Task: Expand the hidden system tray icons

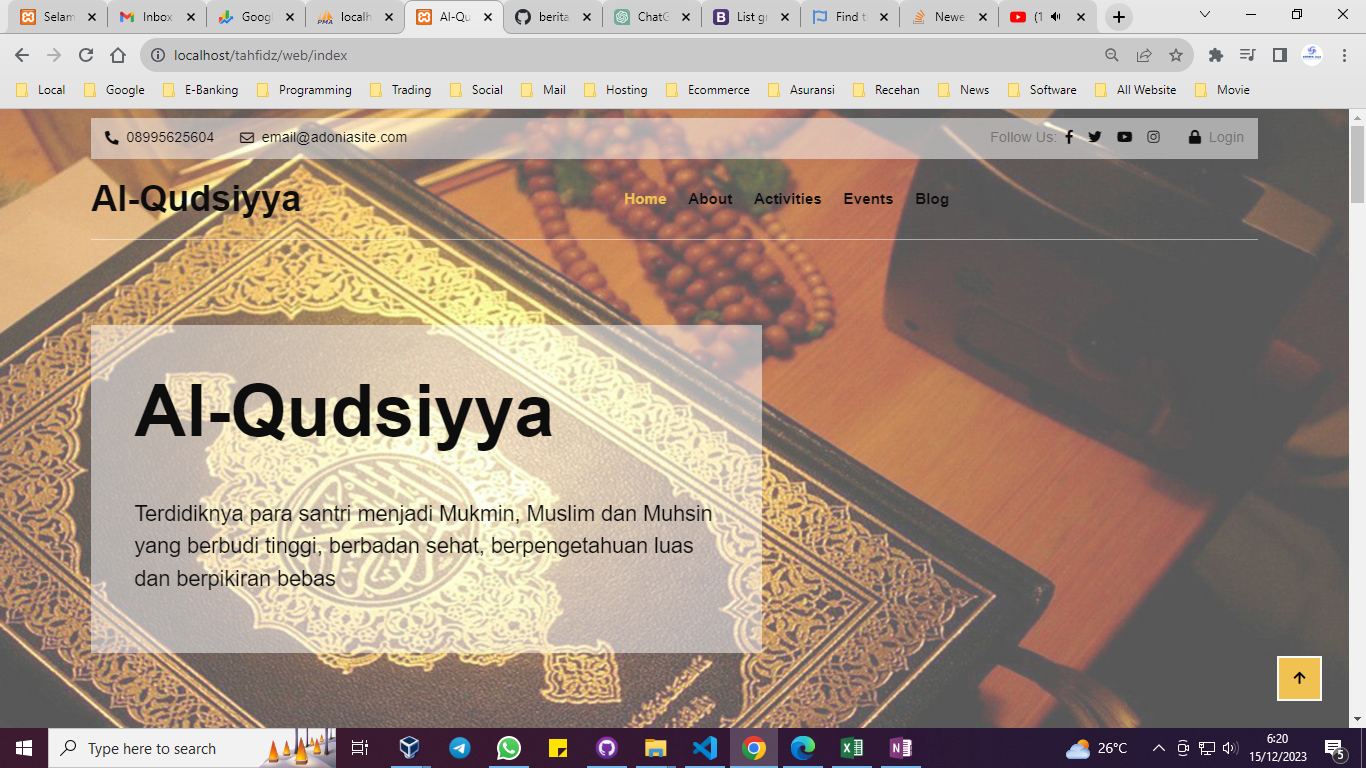Action: [x=1159, y=748]
